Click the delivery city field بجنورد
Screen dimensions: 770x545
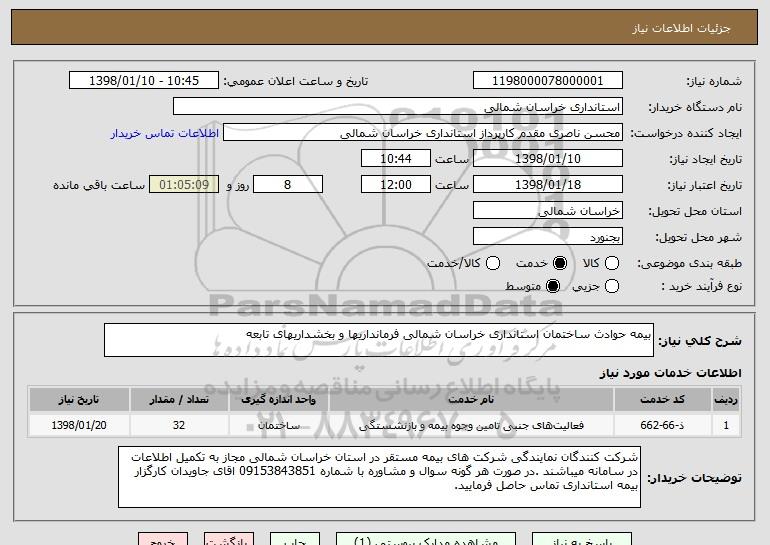point(548,237)
